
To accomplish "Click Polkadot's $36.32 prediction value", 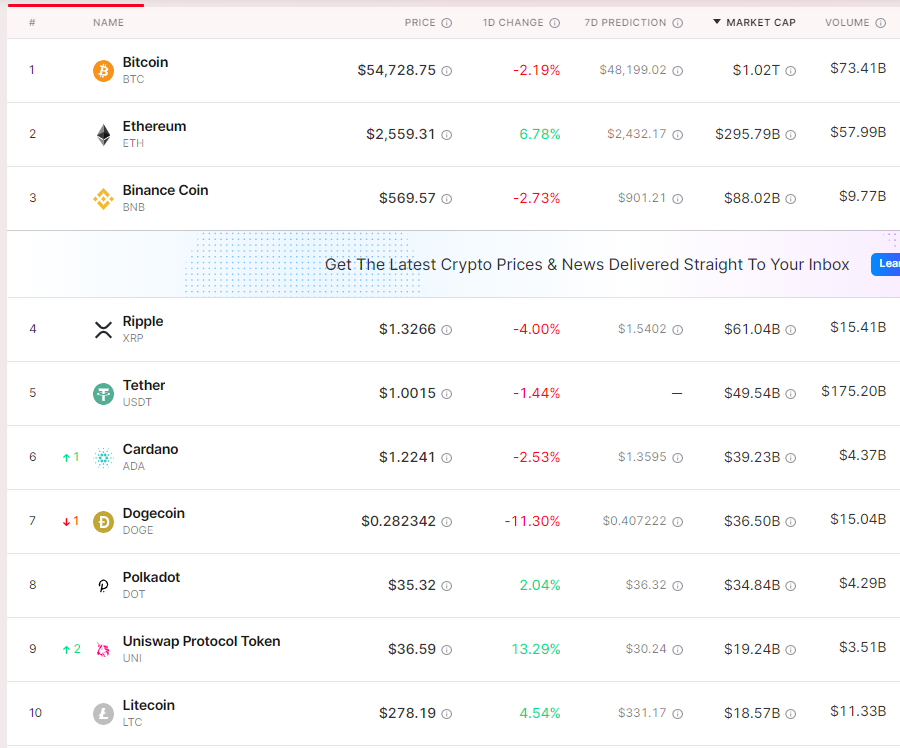I will (646, 585).
